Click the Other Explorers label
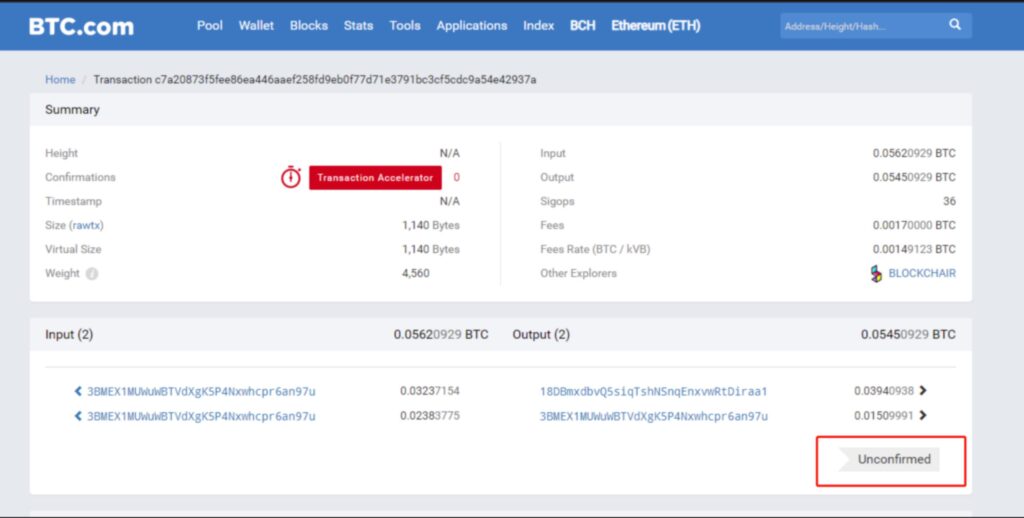The height and width of the screenshot is (518, 1024). pos(578,273)
